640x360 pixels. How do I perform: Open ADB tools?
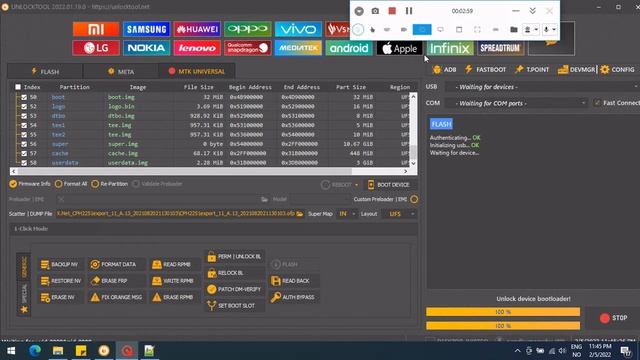pyautogui.click(x=444, y=69)
